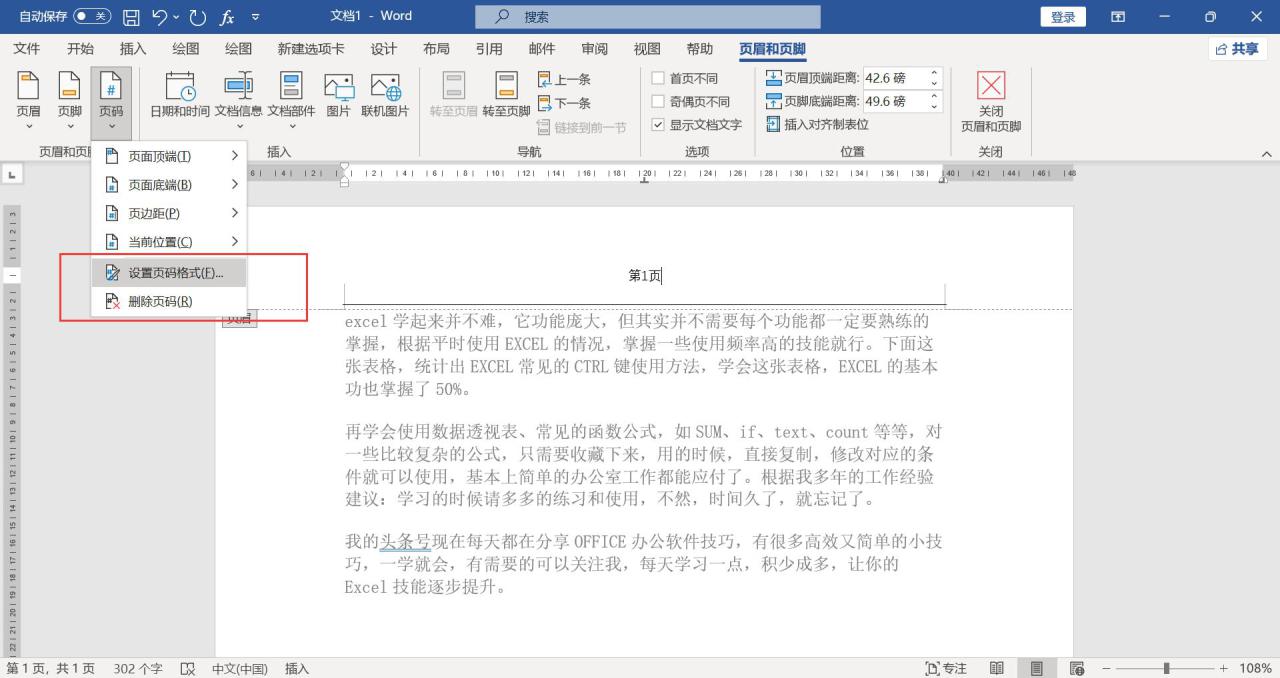Open the 视图 tab
This screenshot has width=1280, height=678.
(x=647, y=49)
